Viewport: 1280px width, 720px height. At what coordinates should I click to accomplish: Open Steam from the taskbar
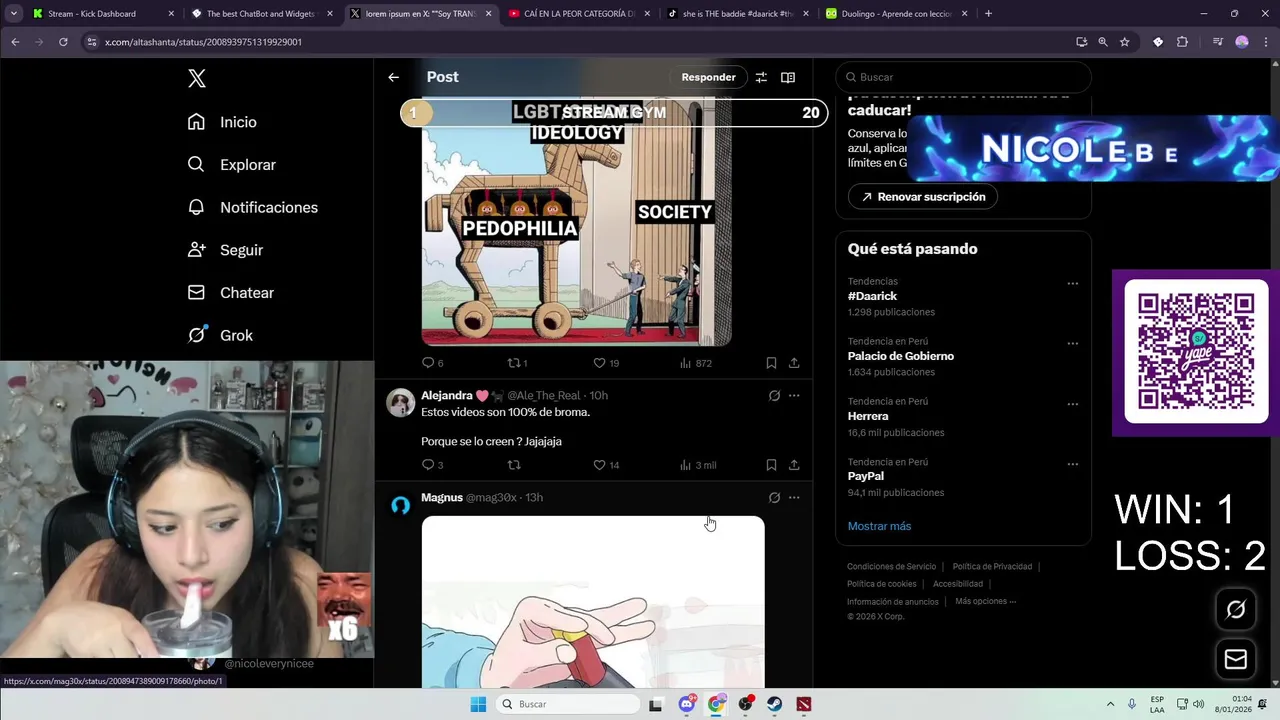click(x=775, y=704)
